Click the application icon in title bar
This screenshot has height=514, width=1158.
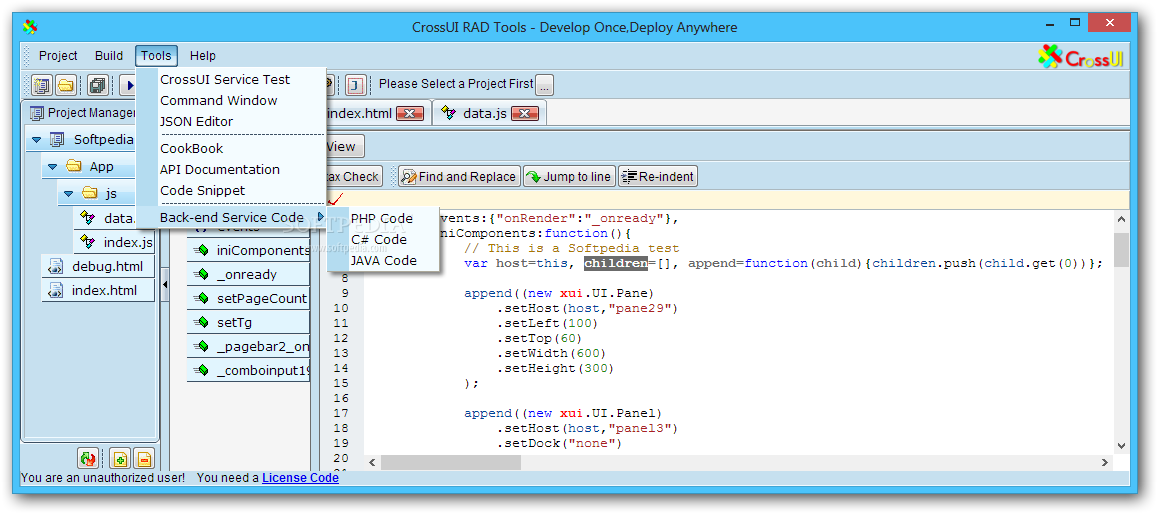click(30, 27)
